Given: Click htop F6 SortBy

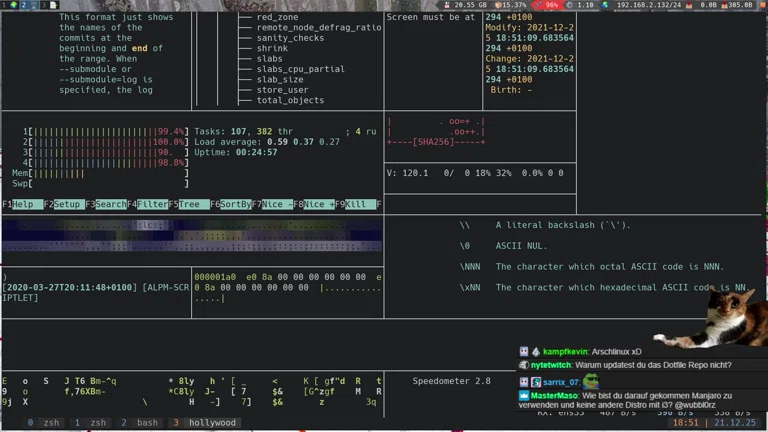Looking at the screenshot, I should 231,204.
